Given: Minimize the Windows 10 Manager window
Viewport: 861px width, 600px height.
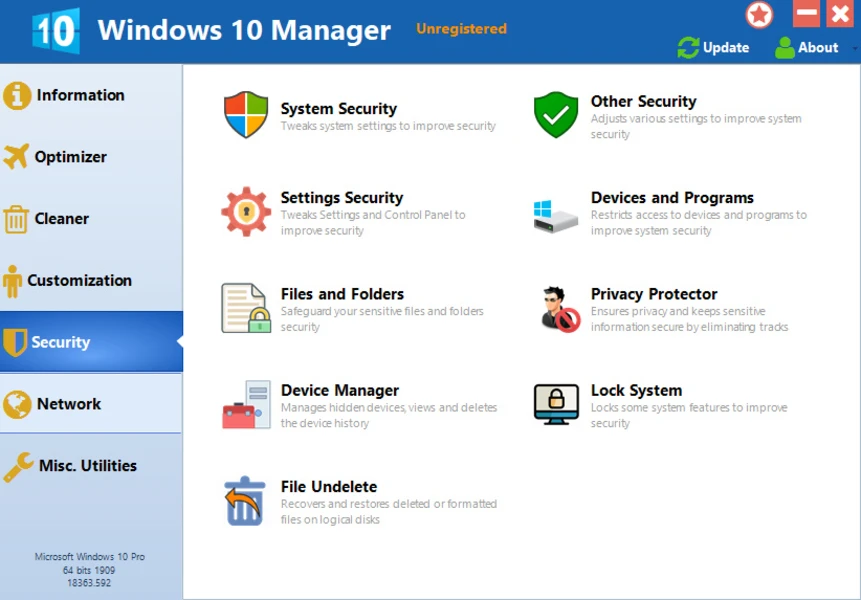Looking at the screenshot, I should pyautogui.click(x=807, y=13).
